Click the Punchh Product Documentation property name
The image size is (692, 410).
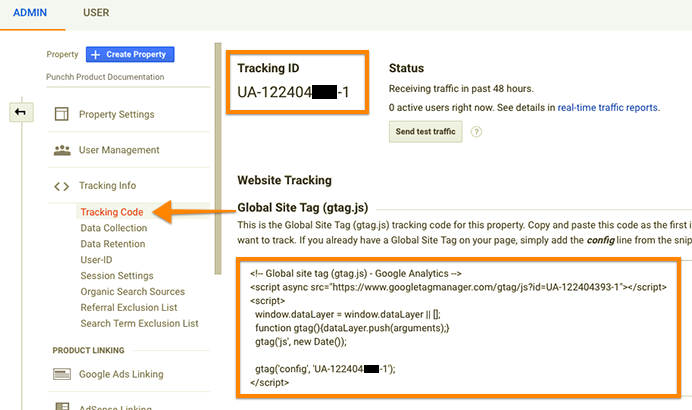pyautogui.click(x=105, y=77)
